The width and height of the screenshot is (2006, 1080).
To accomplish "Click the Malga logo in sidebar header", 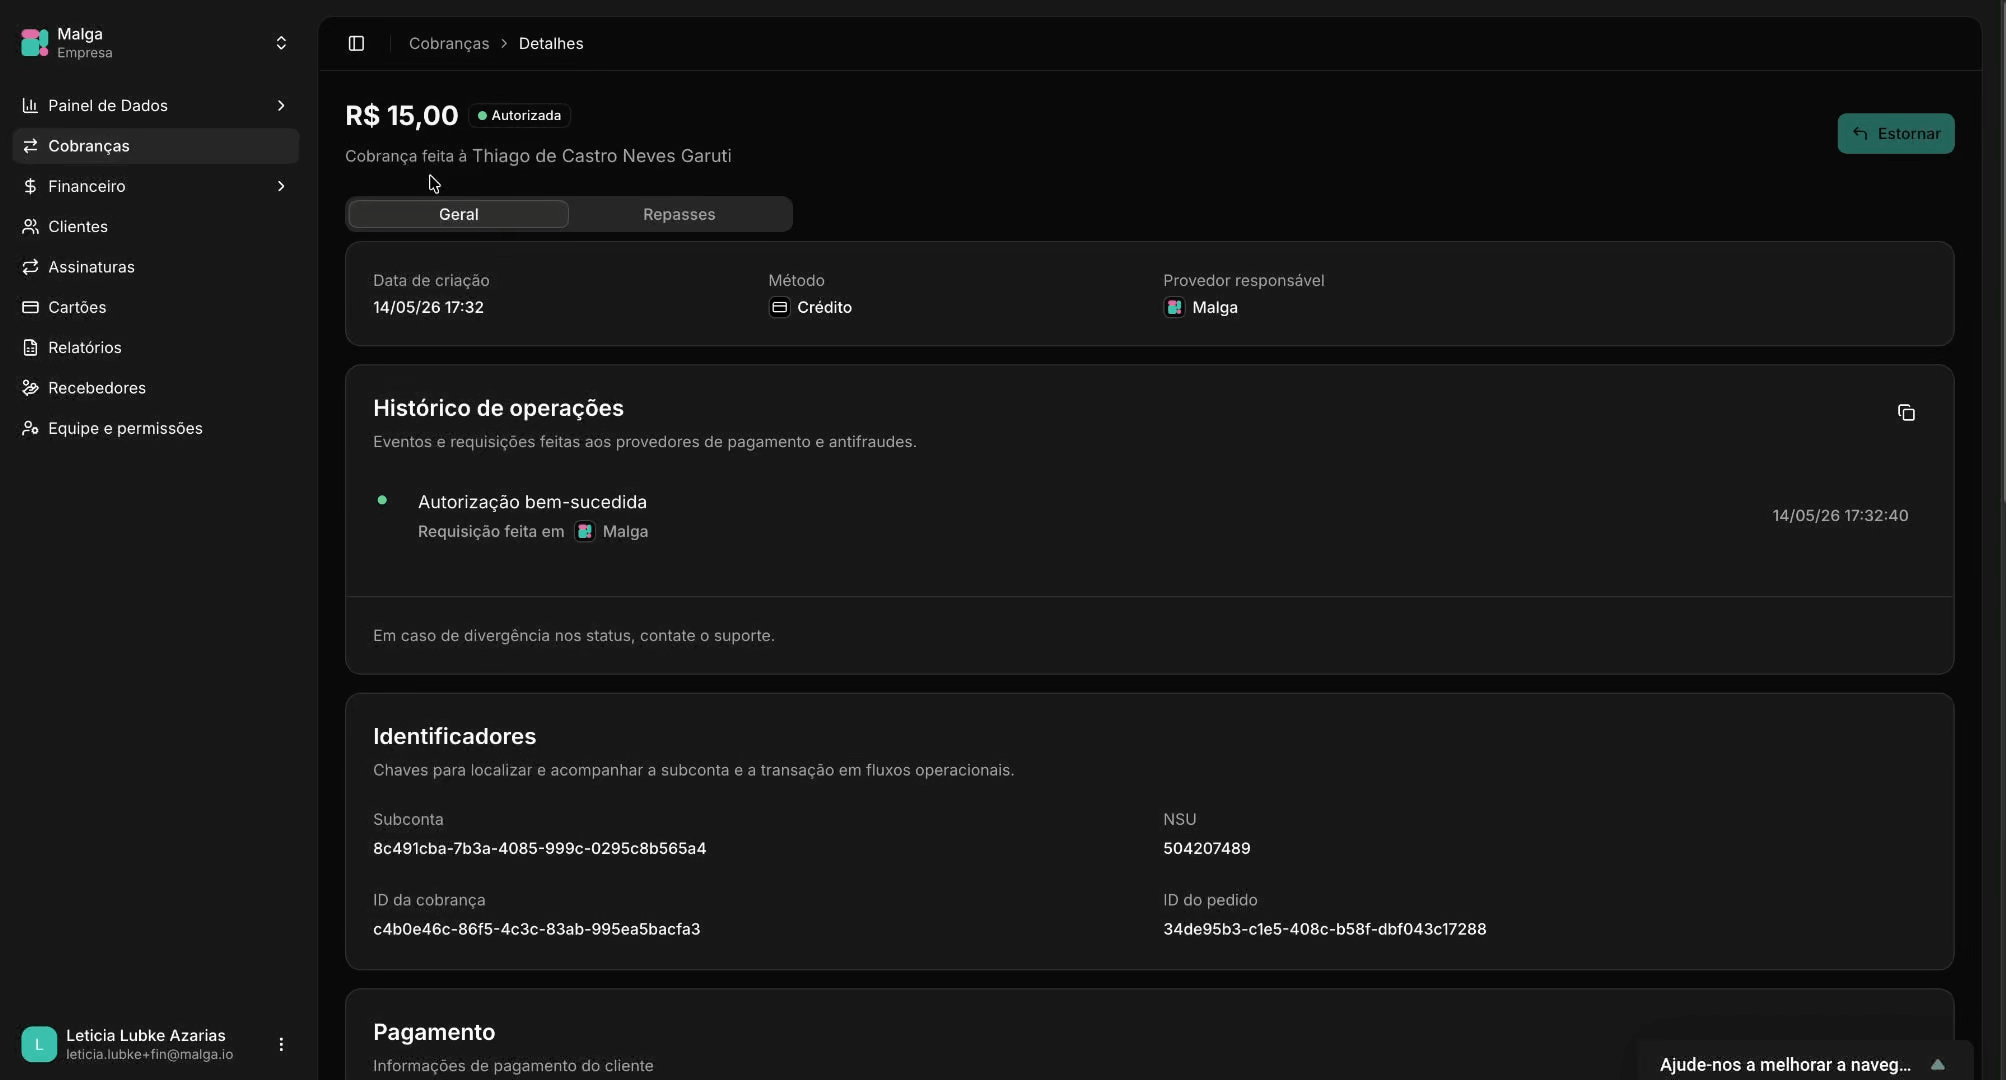I will pyautogui.click(x=35, y=43).
